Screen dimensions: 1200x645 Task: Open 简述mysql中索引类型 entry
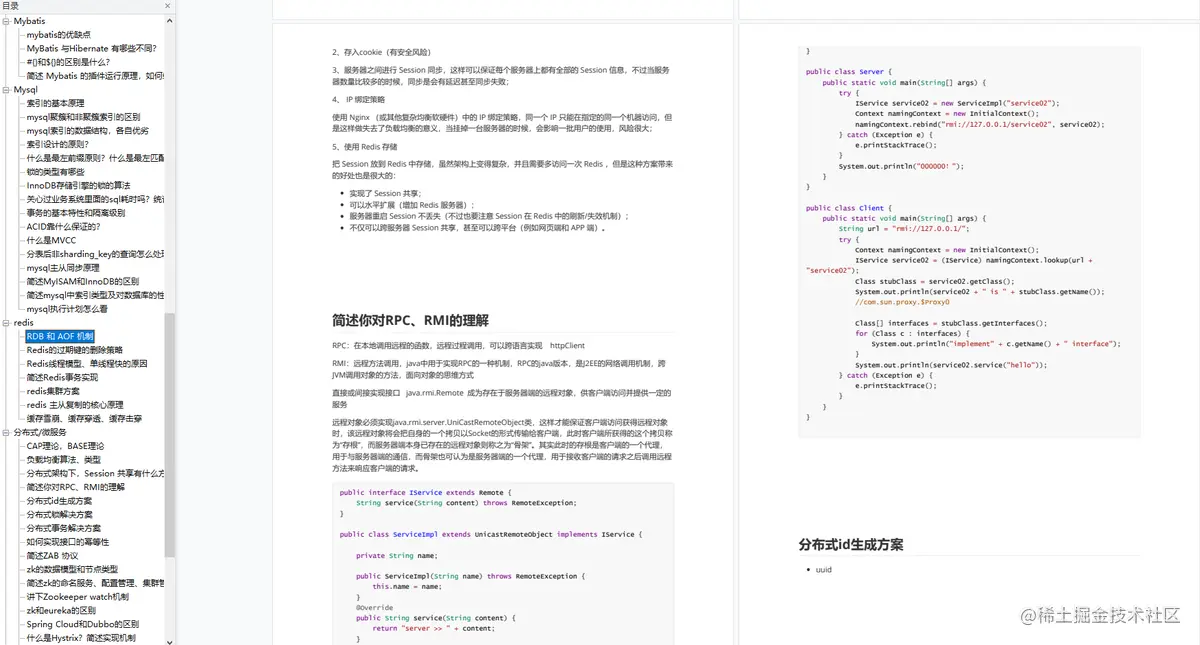pyautogui.click(x=95, y=295)
